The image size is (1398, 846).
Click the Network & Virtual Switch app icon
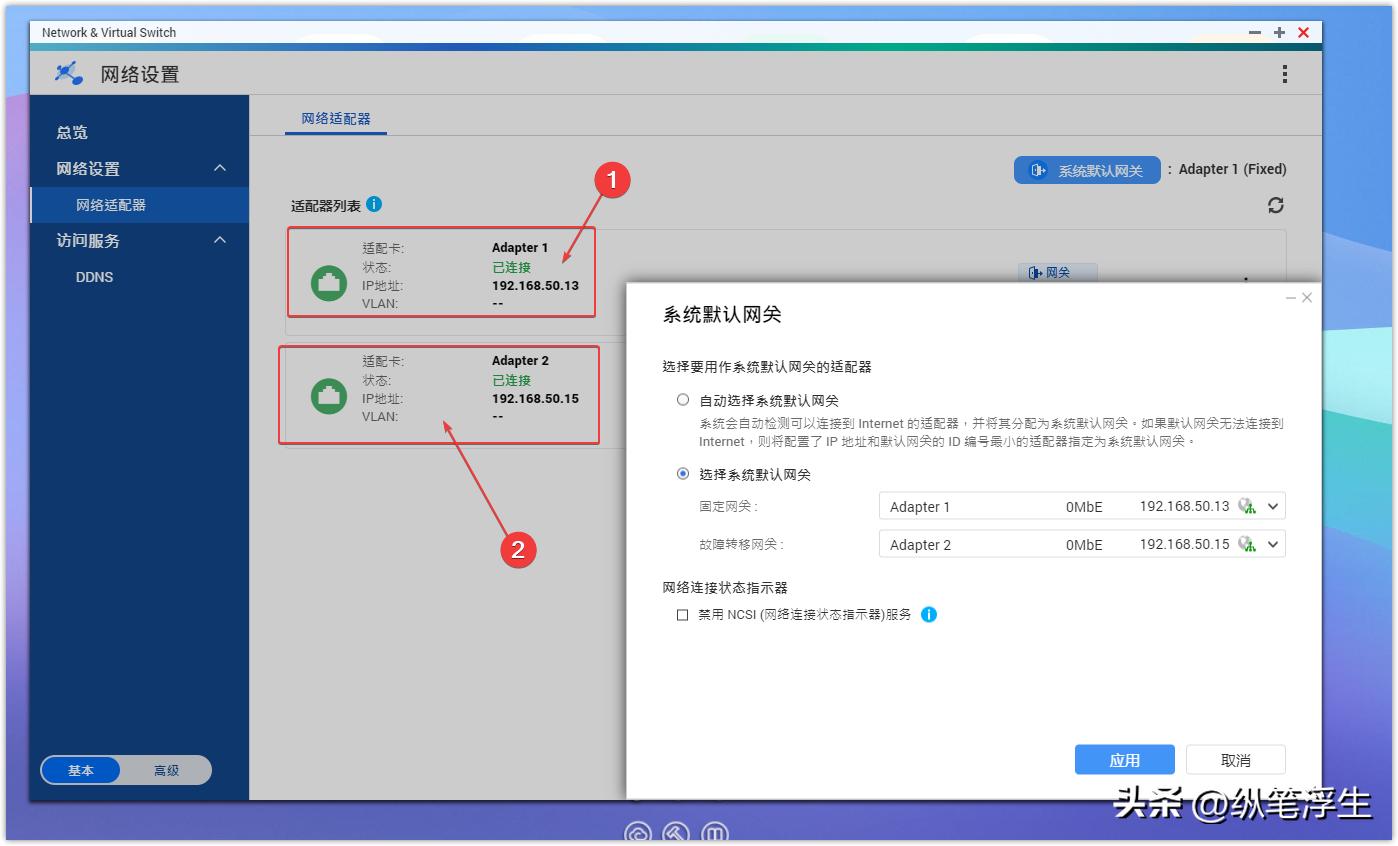coord(65,71)
